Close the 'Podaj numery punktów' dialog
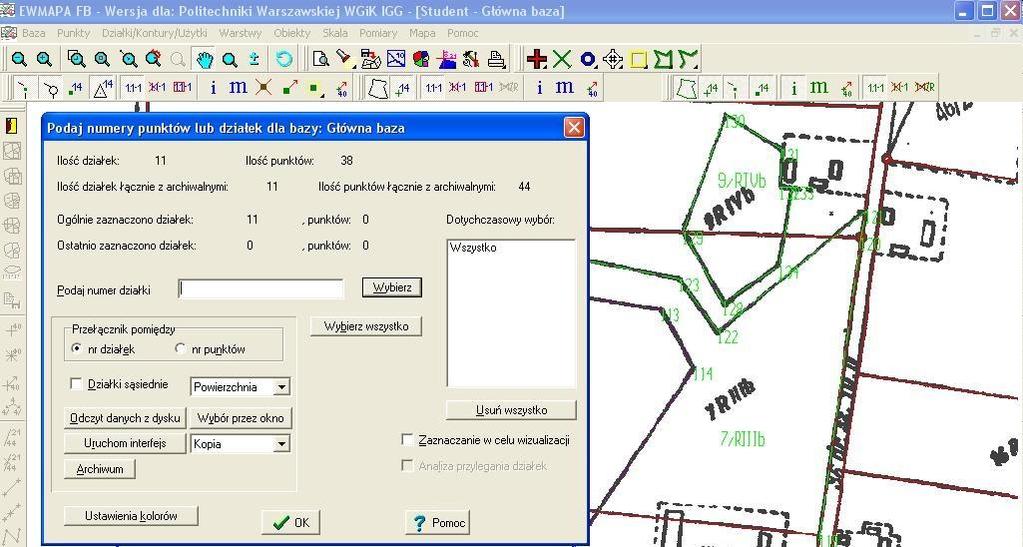 (x=573, y=127)
